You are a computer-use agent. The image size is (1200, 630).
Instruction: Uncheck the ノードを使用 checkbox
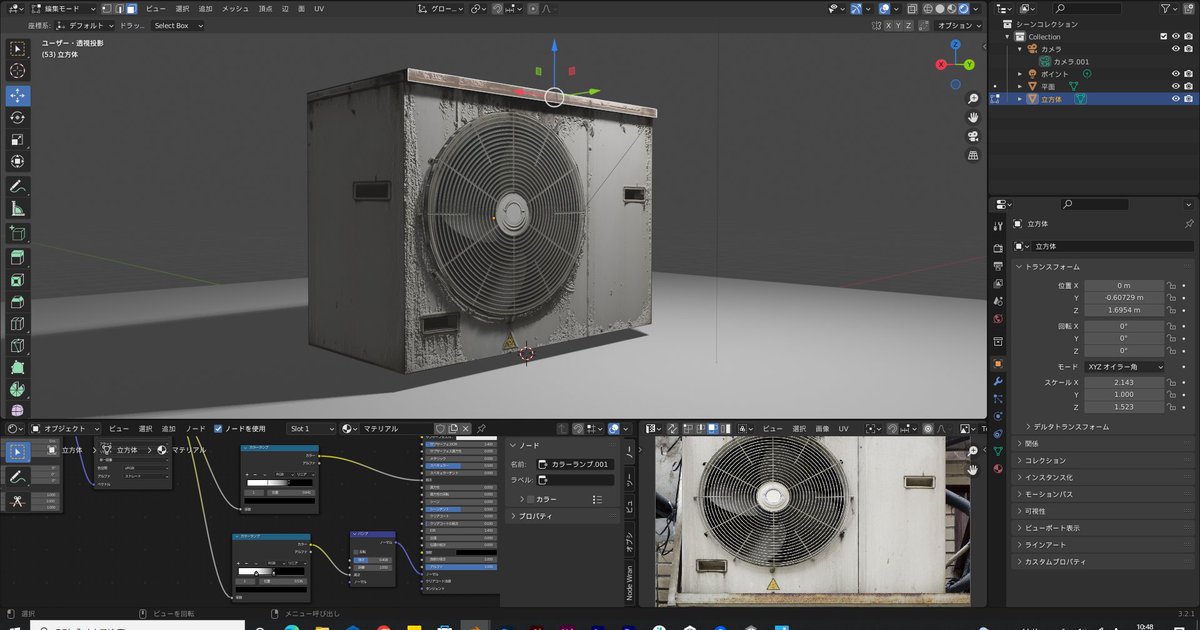click(218, 429)
